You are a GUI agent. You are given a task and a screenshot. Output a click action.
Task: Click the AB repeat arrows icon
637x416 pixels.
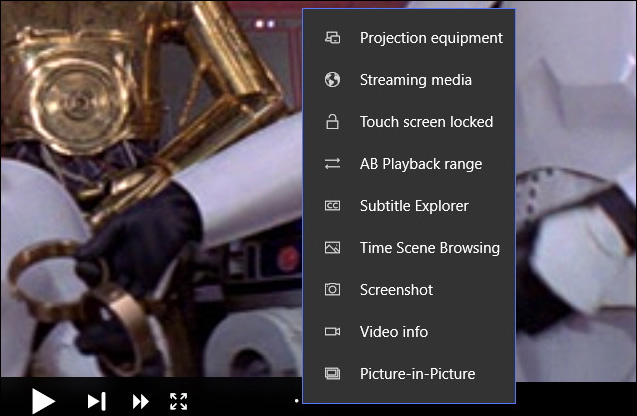tap(333, 164)
